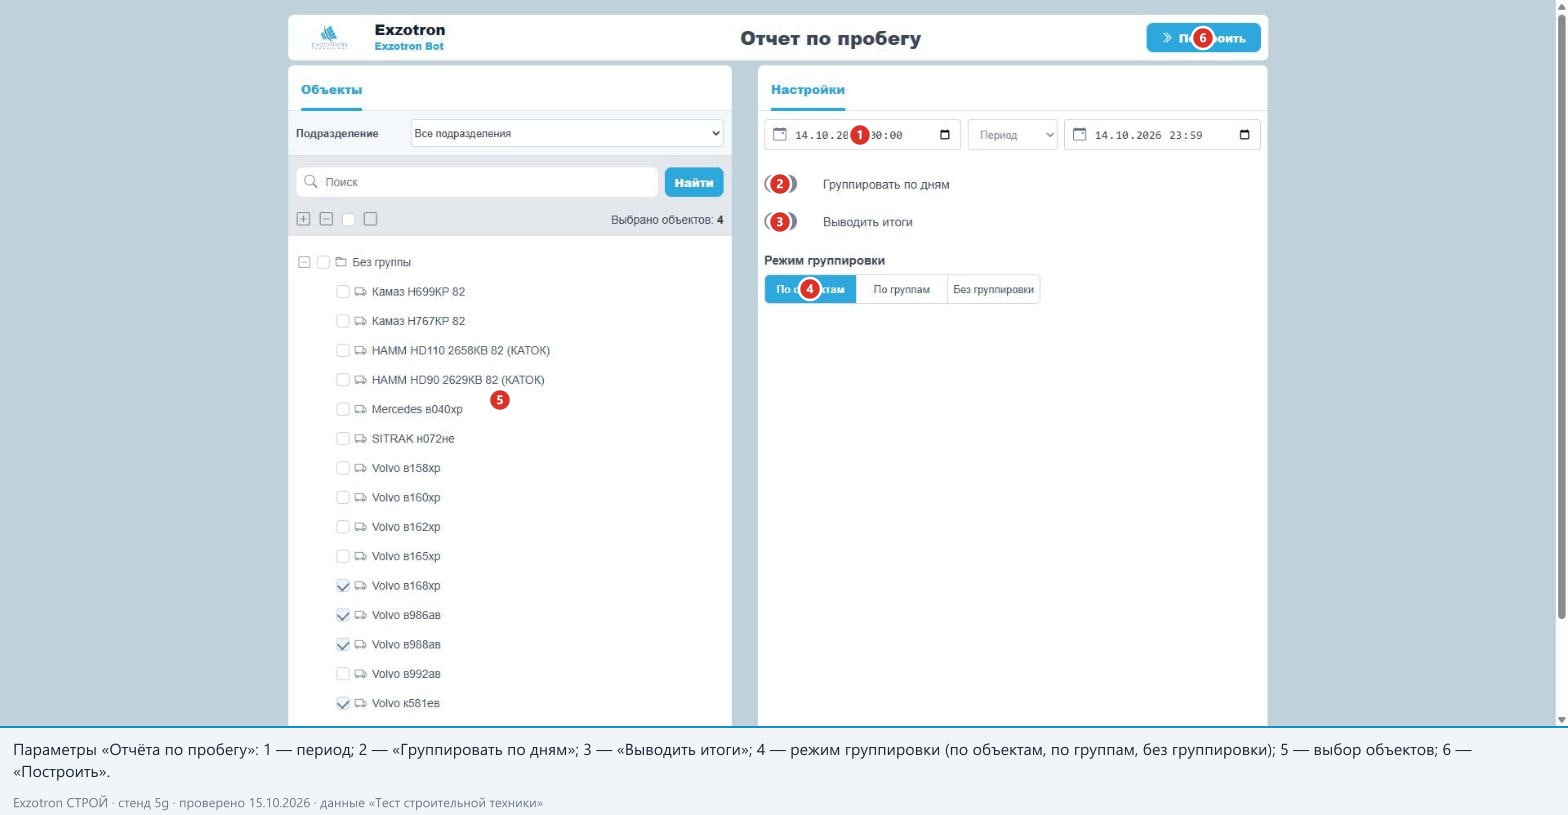Click the outlined square icon in the objects toolbar
The height and width of the screenshot is (815, 1568).
click(370, 219)
